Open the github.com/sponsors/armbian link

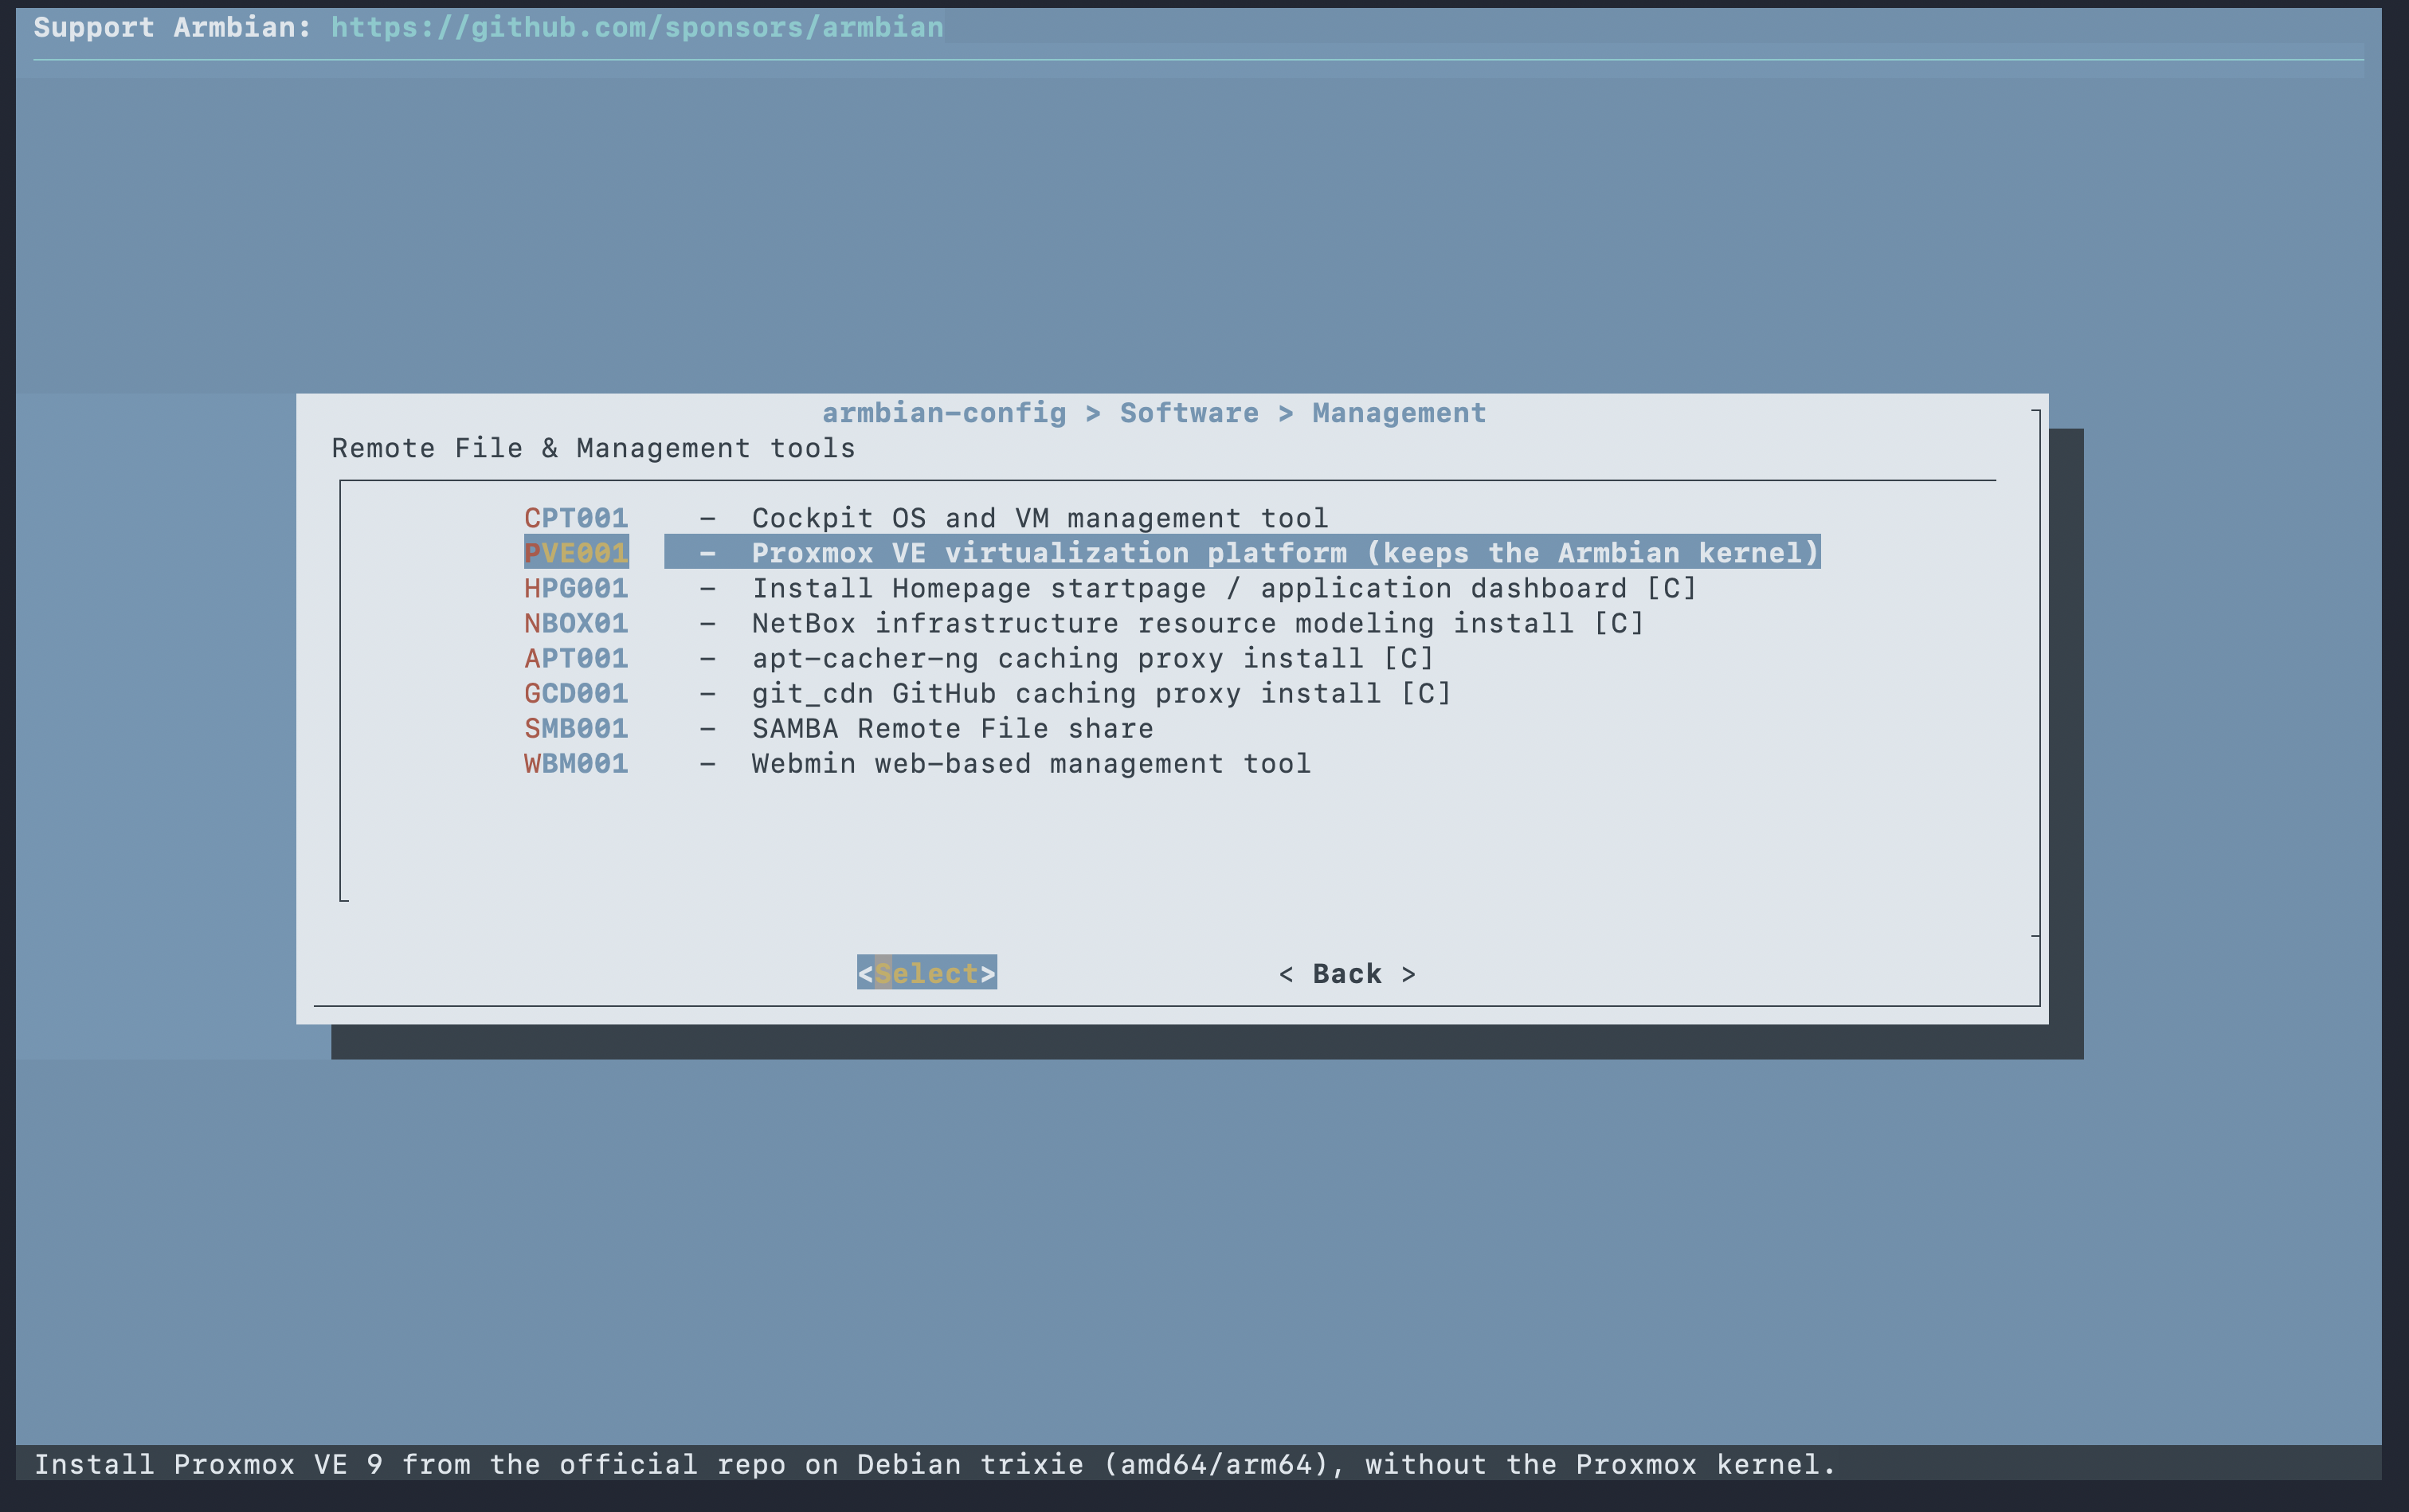pos(637,27)
